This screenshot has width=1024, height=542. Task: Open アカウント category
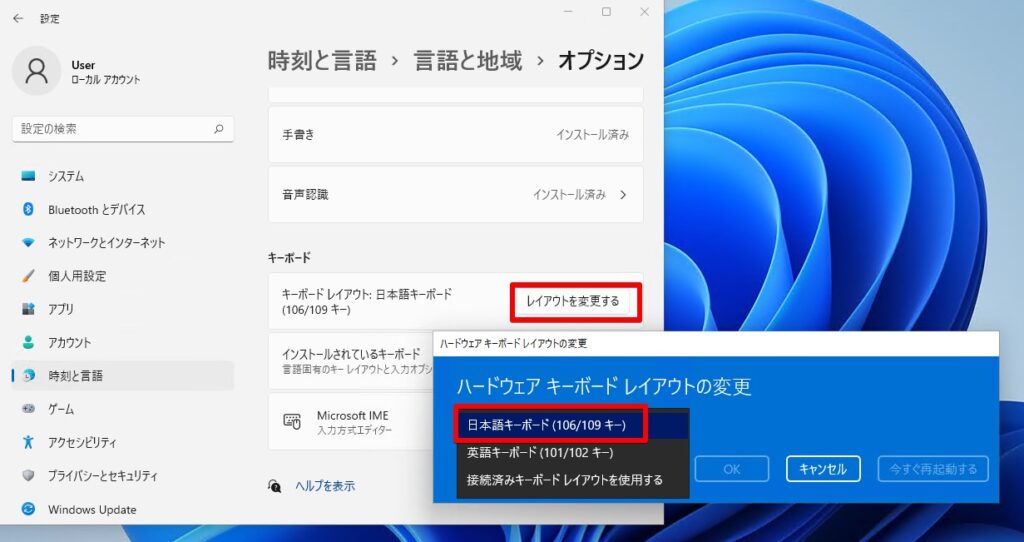(x=123, y=343)
